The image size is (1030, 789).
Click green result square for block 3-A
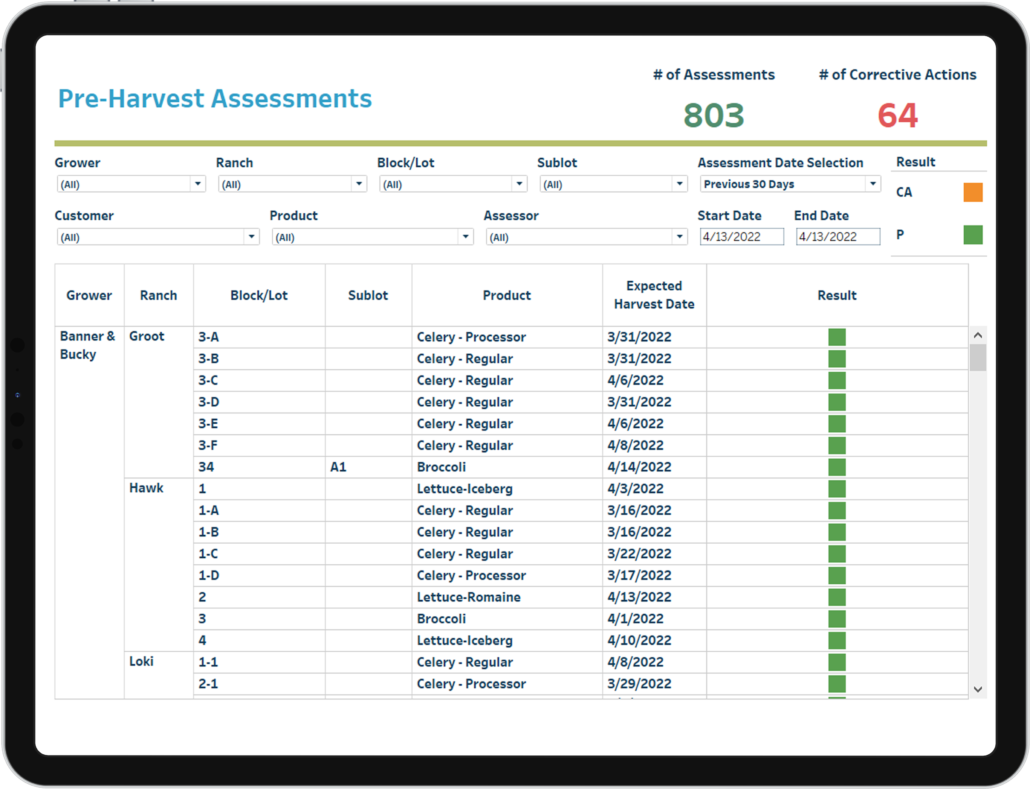837,337
